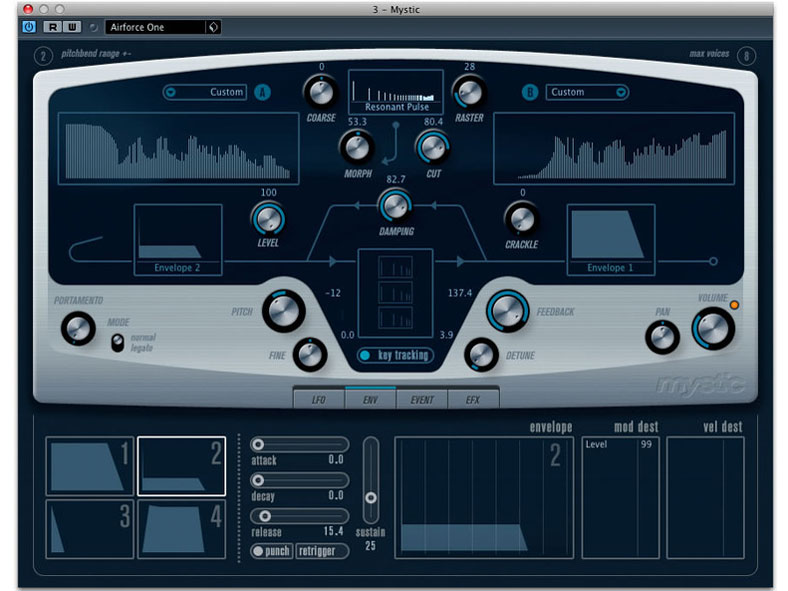
Task: Click the large envelope 2 curve display
Action: click(x=484, y=498)
